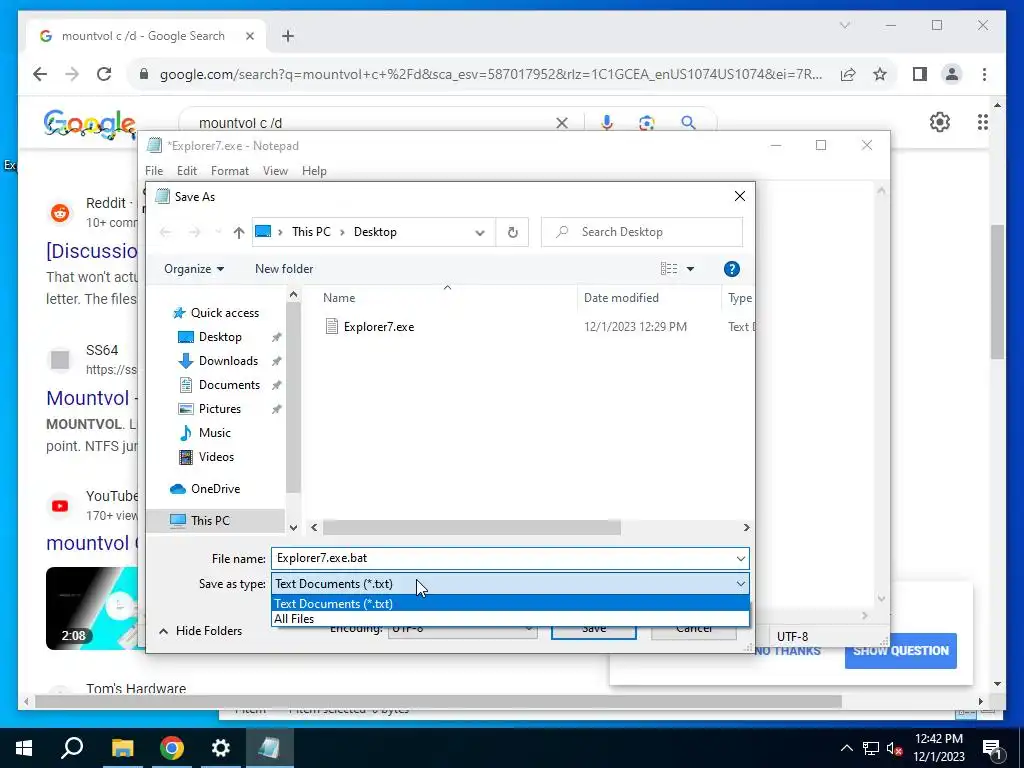Open Downloads in navigation pane
Image resolution: width=1024 pixels, height=768 pixels.
[x=228, y=361]
